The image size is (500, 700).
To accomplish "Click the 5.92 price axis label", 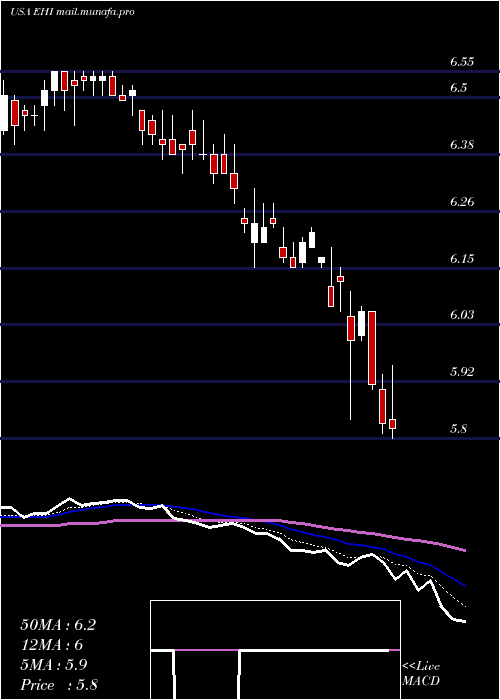I will click(461, 372).
